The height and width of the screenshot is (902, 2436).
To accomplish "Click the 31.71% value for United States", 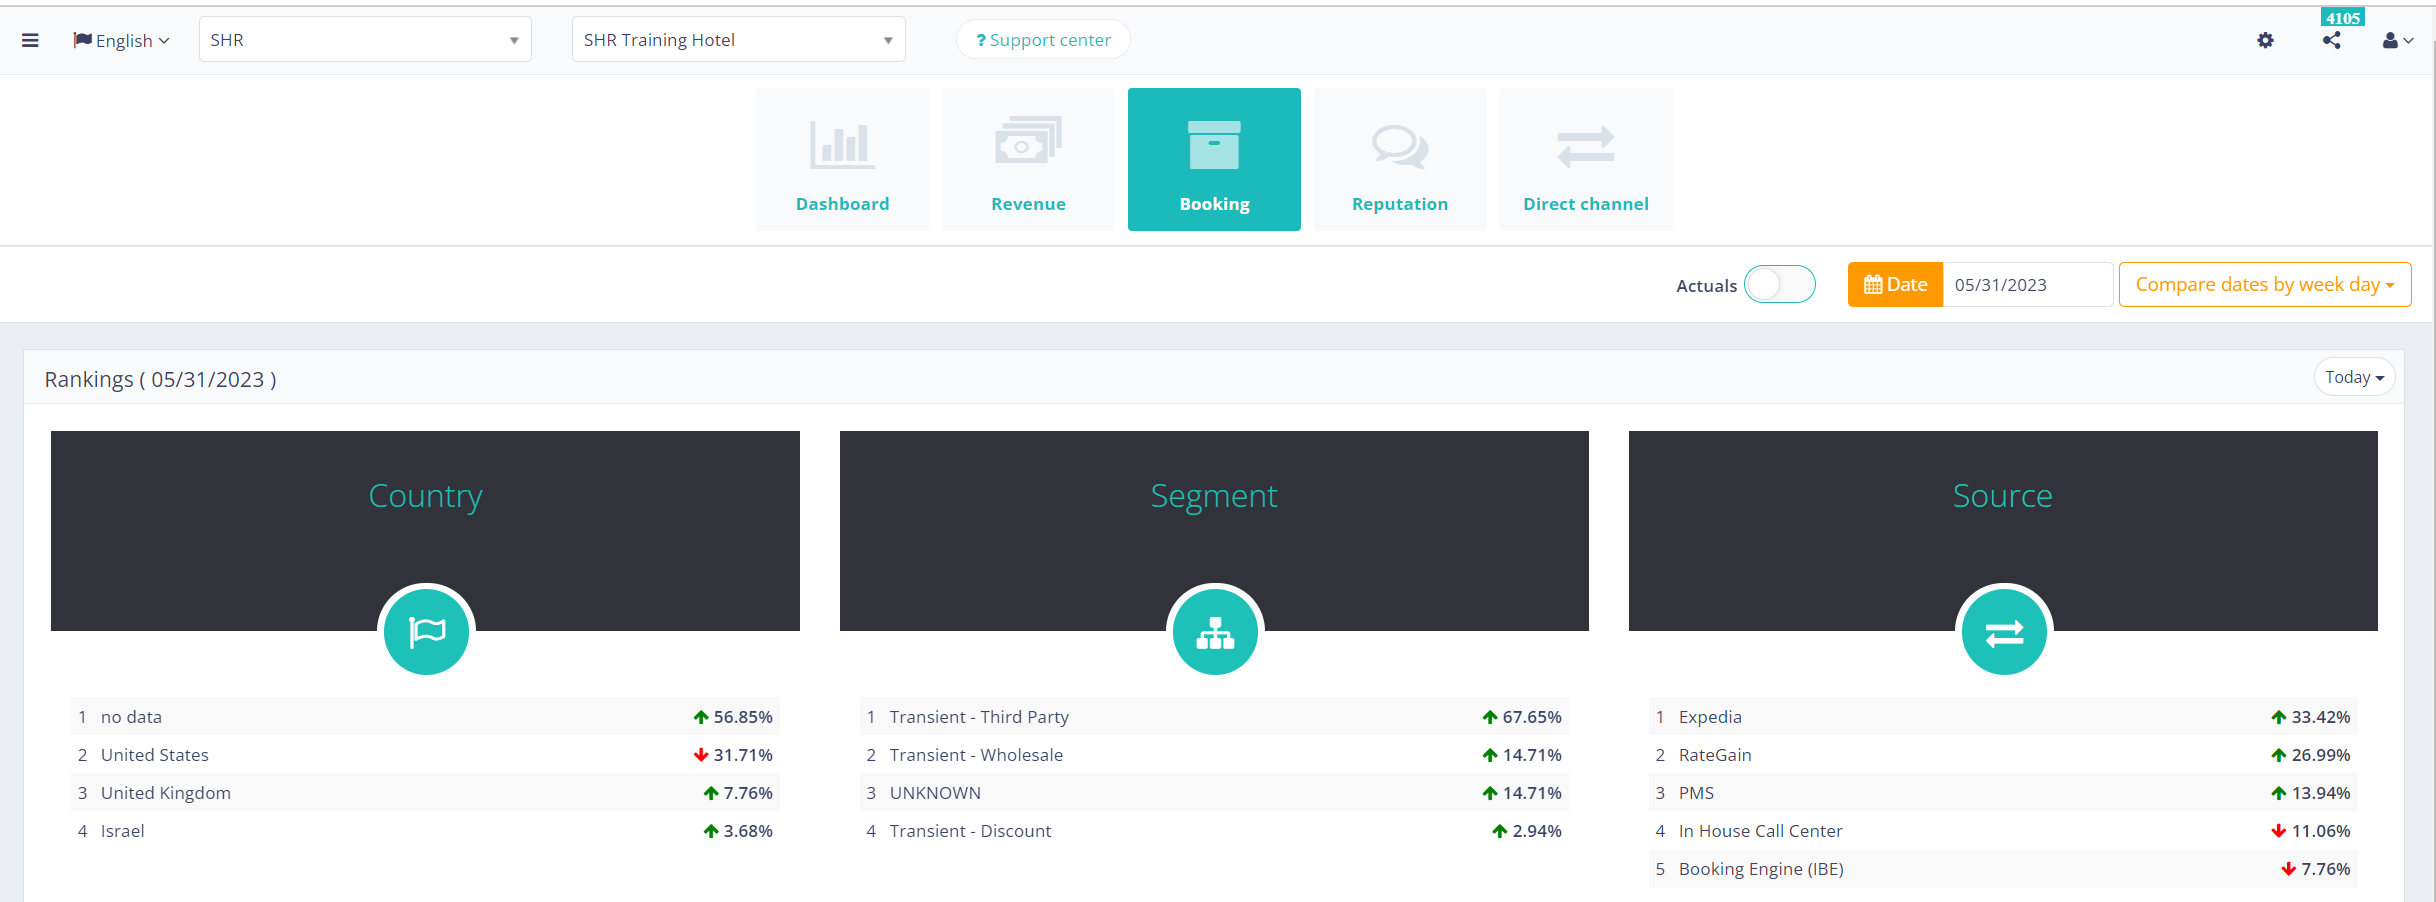I will [743, 755].
